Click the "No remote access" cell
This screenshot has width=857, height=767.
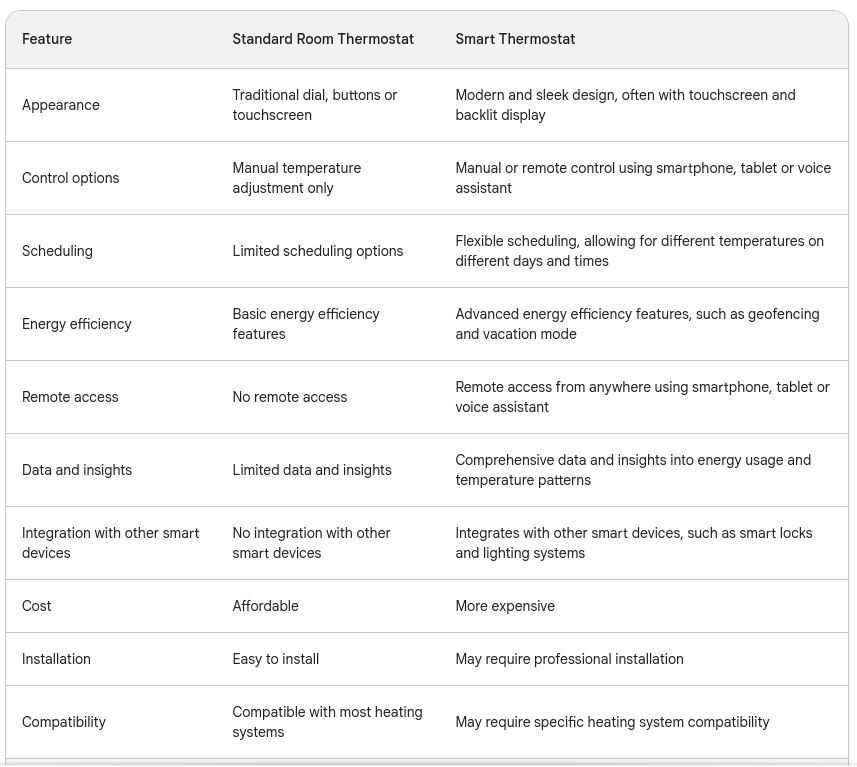tap(290, 397)
